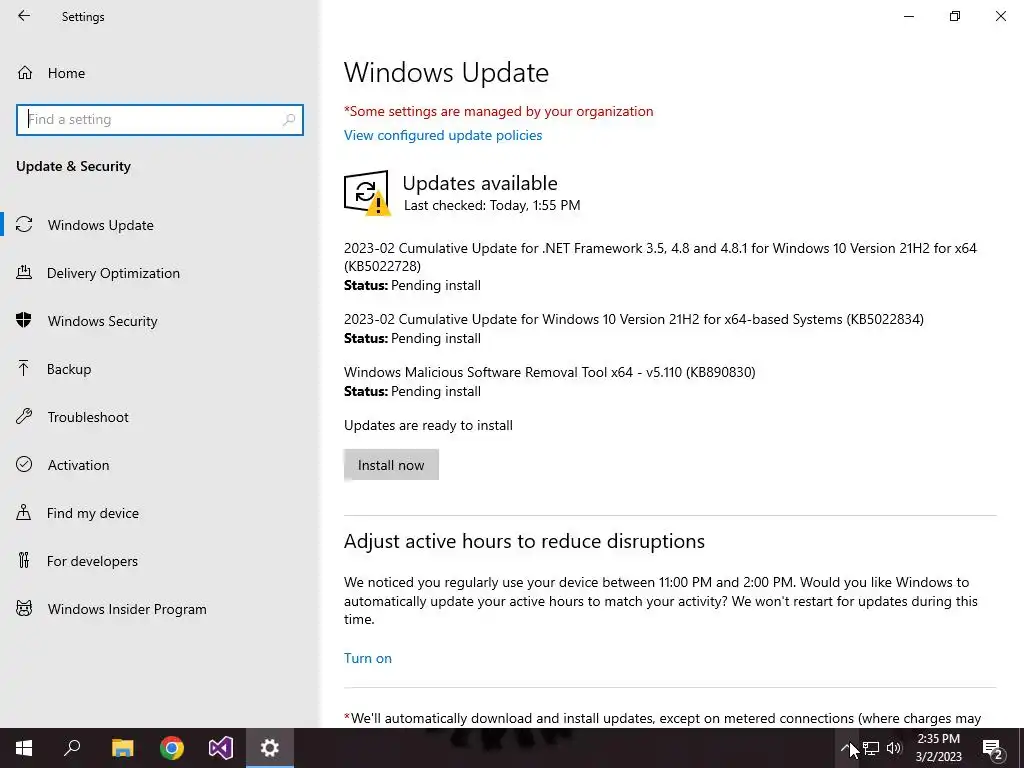This screenshot has width=1024, height=768.
Task: Go back using the Settings back arrow
Action: pos(24,16)
